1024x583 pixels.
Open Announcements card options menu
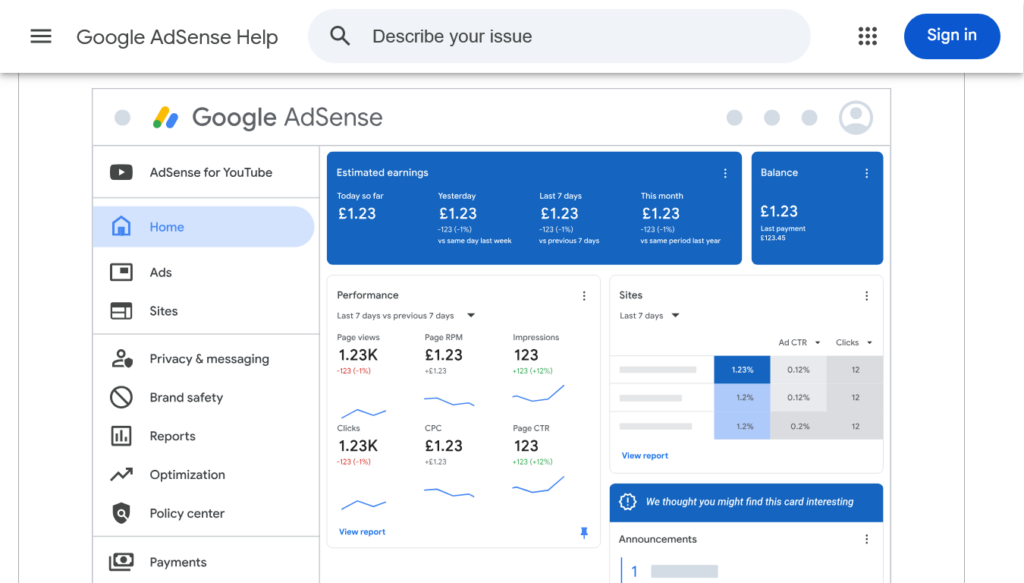pos(867,539)
